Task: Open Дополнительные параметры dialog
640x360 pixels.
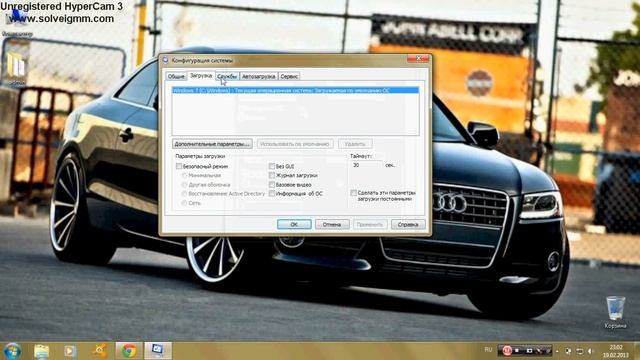Action: pos(212,144)
